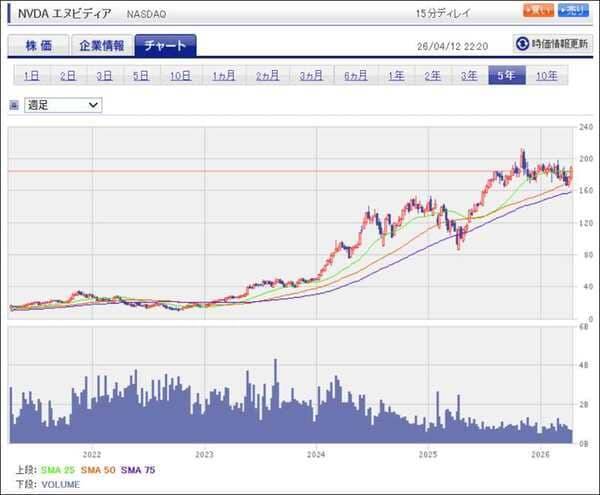This screenshot has width=600, height=495.
Task: Click the green SMA 25 legend label
Action: click(x=57, y=469)
